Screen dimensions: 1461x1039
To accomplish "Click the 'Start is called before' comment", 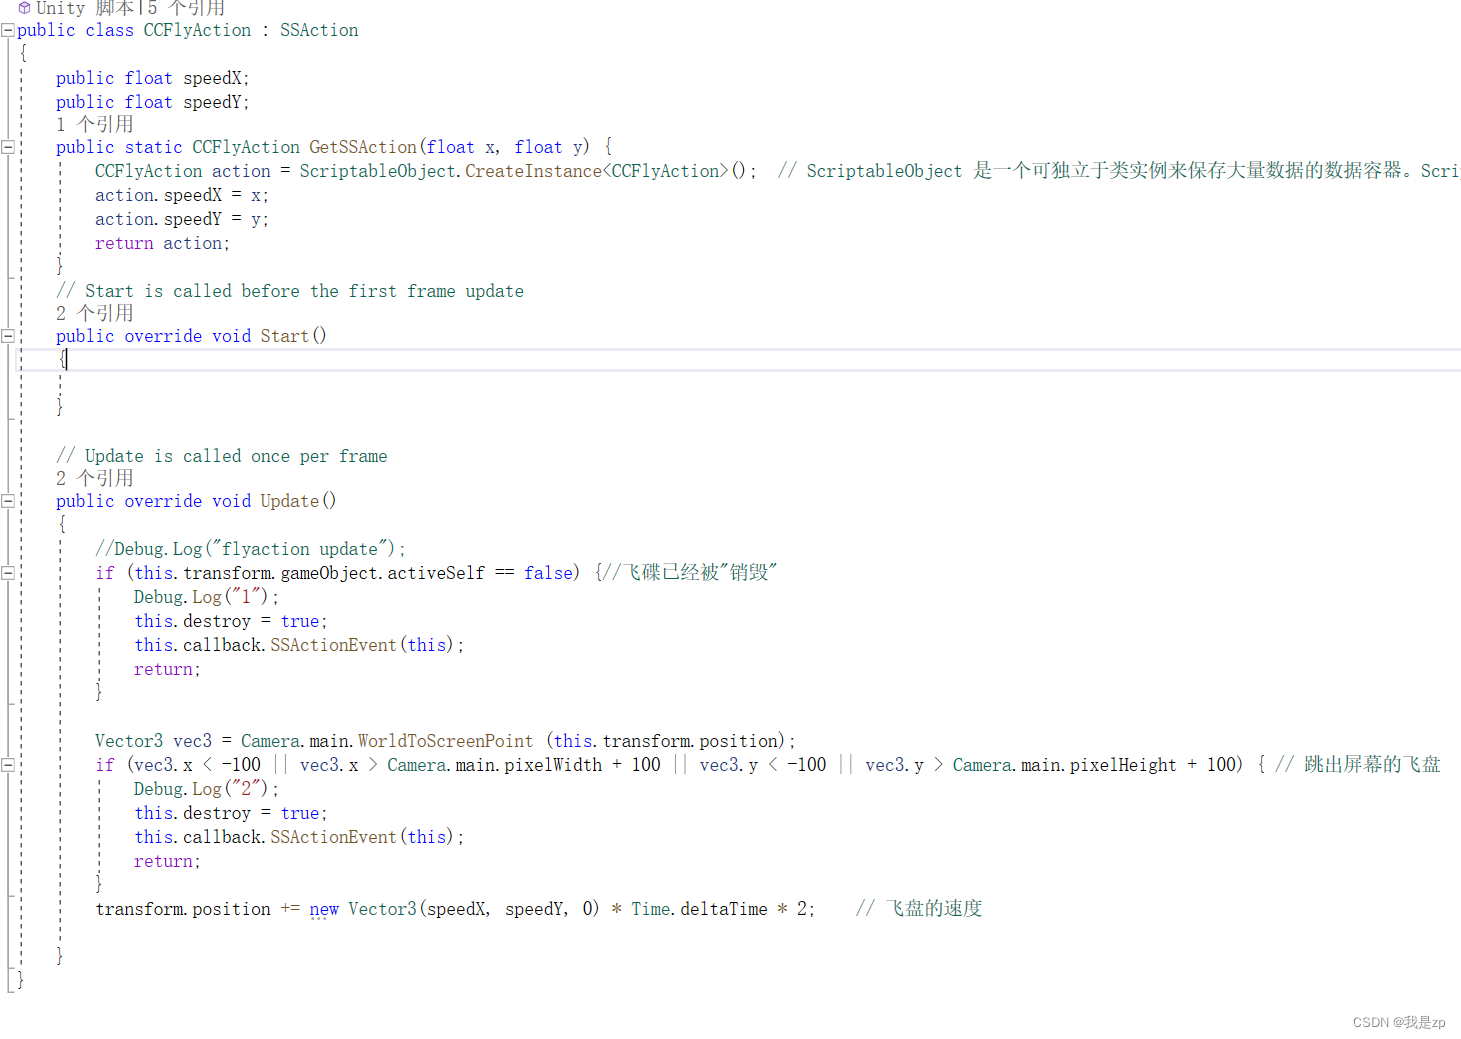I will [290, 291].
